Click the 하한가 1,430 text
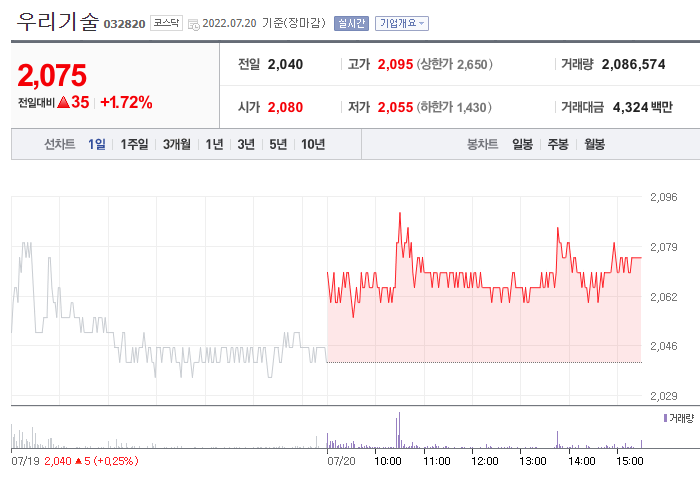The height and width of the screenshot is (480, 700). coord(454,107)
